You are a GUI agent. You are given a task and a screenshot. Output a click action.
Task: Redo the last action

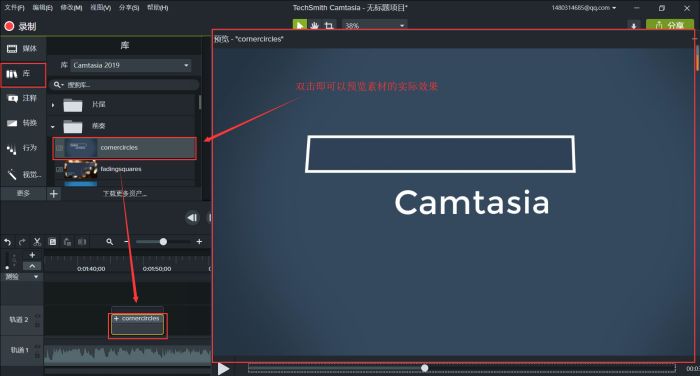pyautogui.click(x=22, y=242)
